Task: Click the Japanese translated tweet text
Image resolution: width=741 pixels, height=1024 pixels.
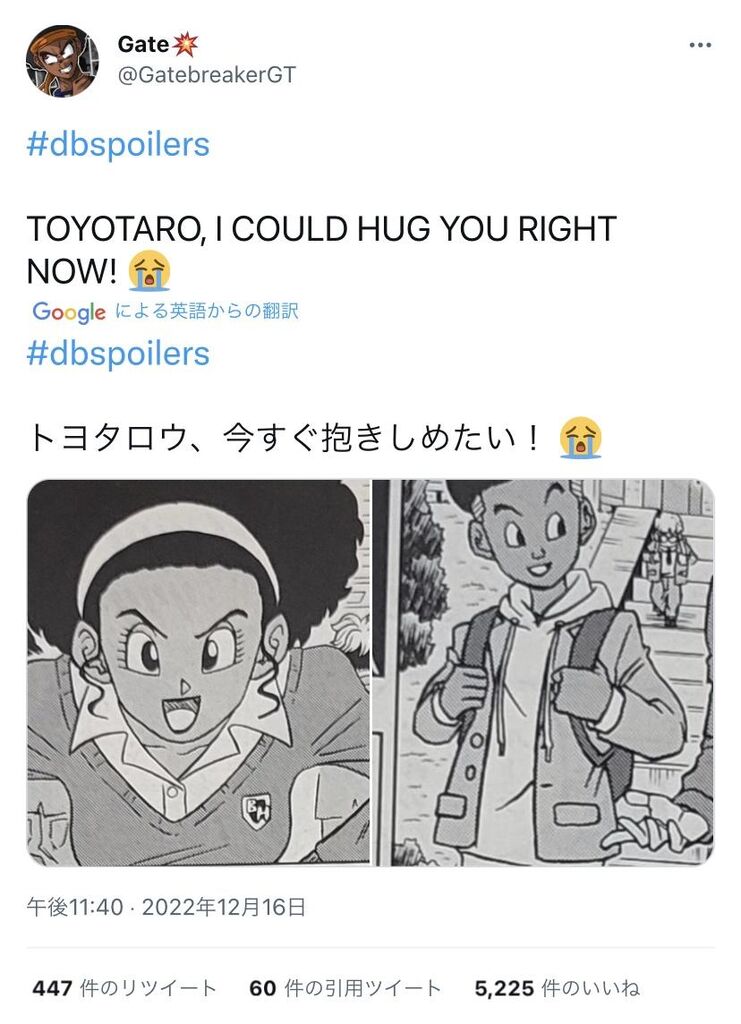Action: coord(285,438)
